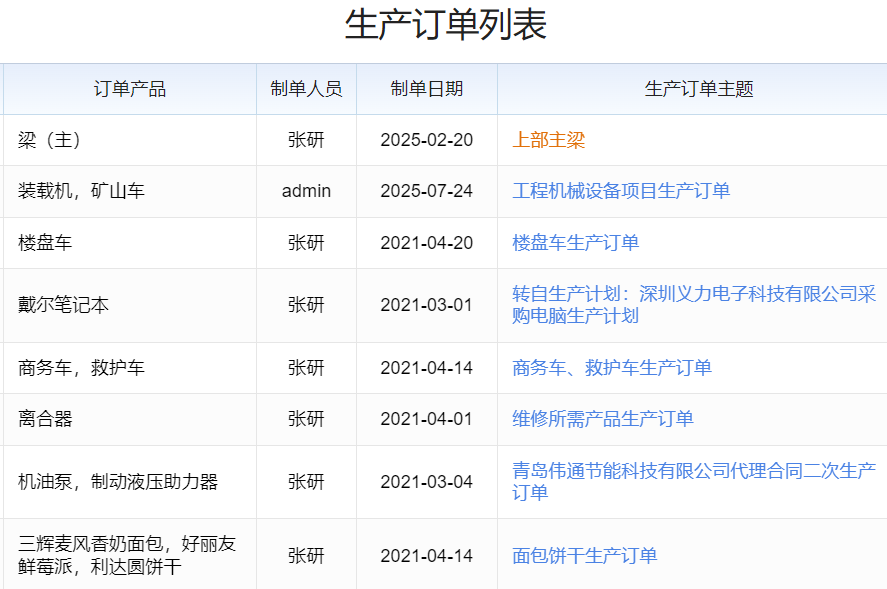Click the 生产订单主题 column header
Image resolution: width=887 pixels, height=589 pixels.
click(x=699, y=89)
